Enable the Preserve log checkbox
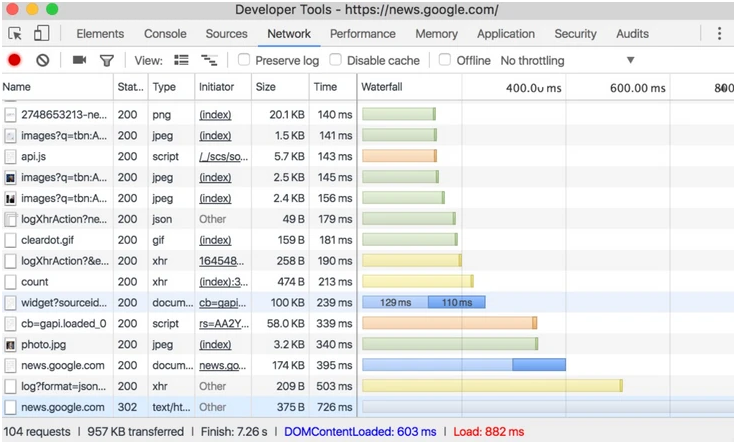The height and width of the screenshot is (444, 737). coord(243,60)
